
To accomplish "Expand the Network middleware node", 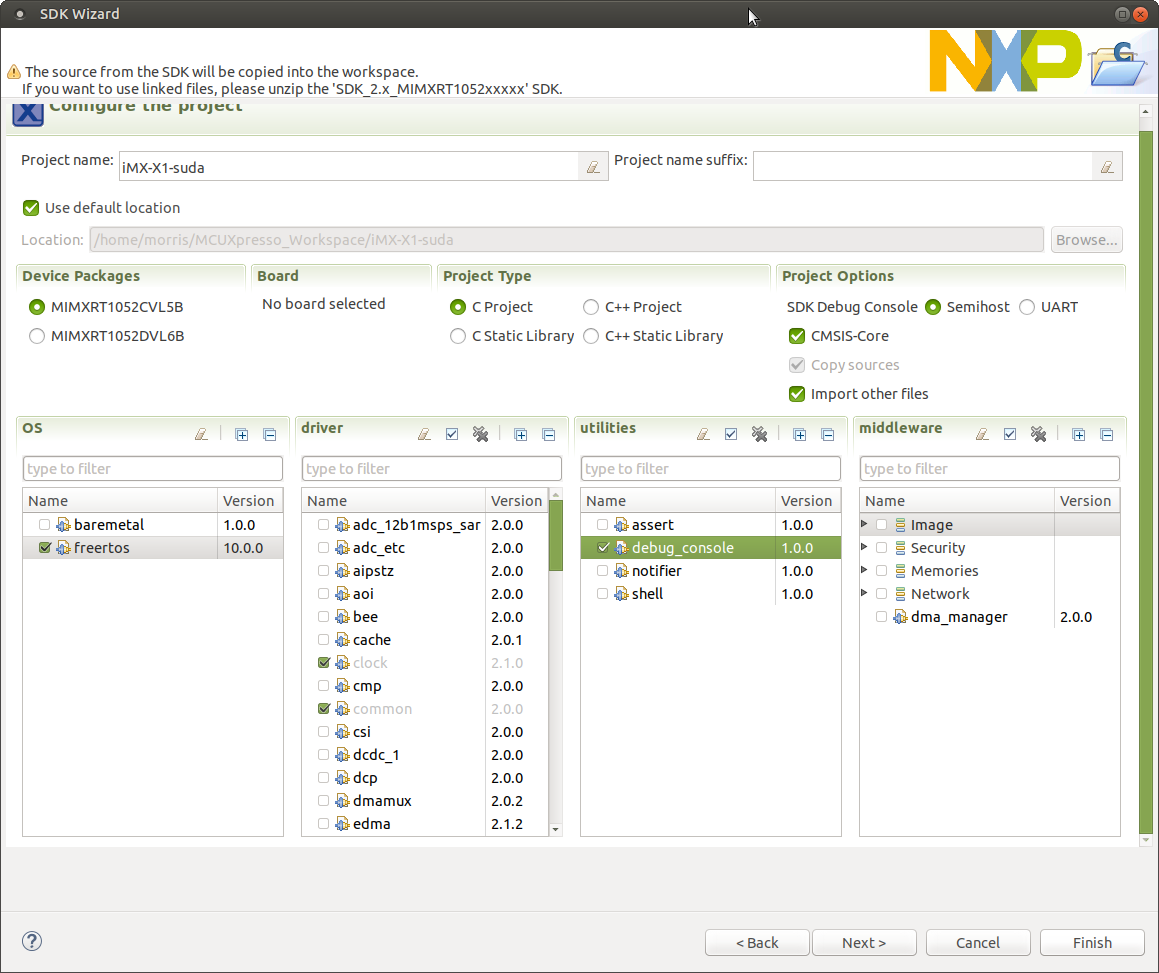I will point(864,593).
